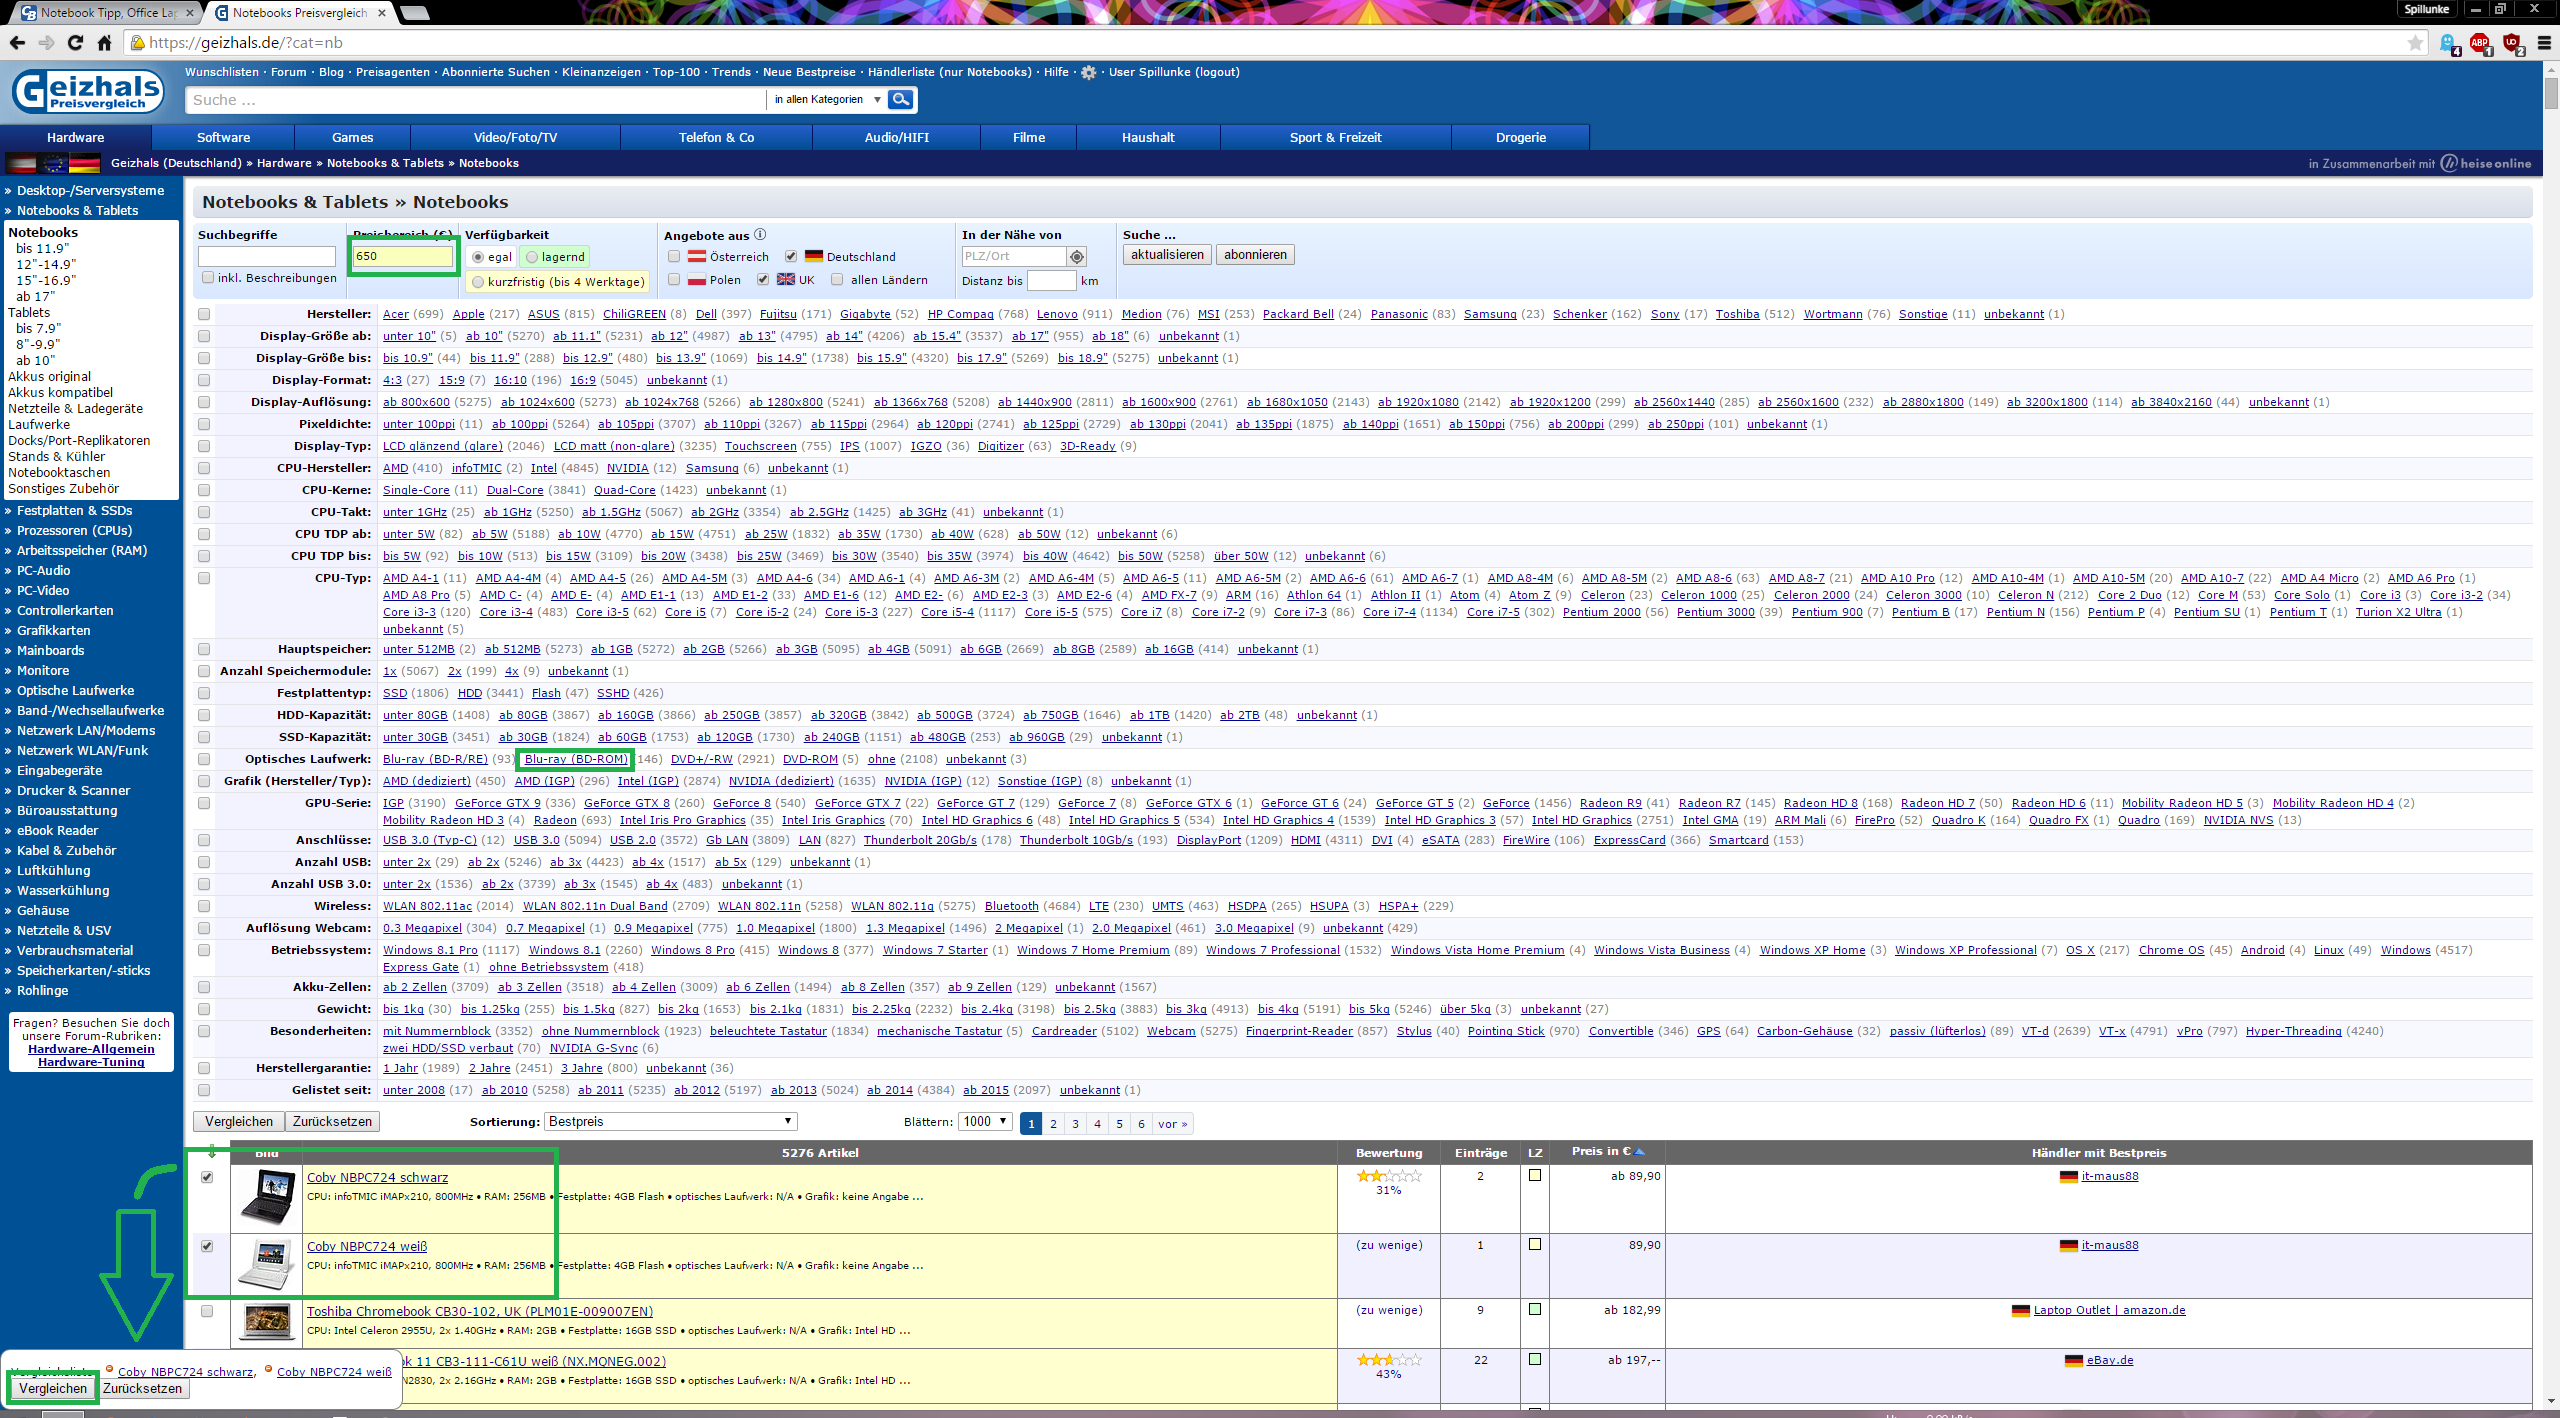Image resolution: width=2560 pixels, height=1418 pixels.
Task: Open the Software main tab
Action: click(x=223, y=137)
